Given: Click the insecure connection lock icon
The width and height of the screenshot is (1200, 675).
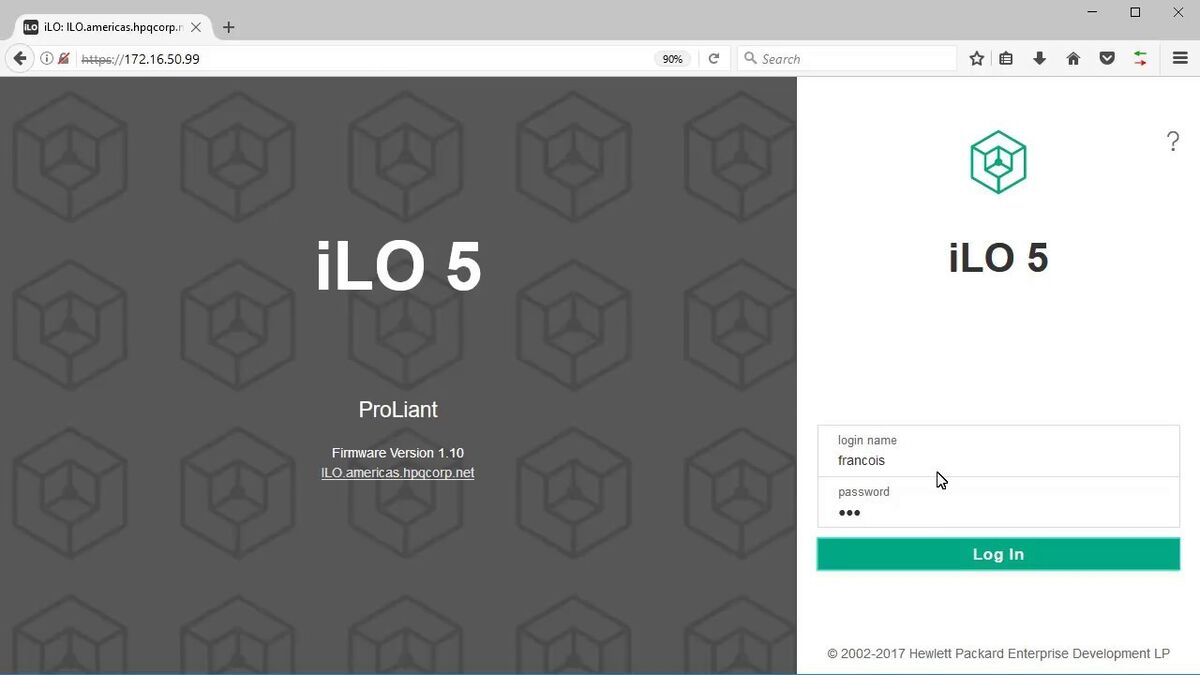Looking at the screenshot, I should [x=64, y=59].
